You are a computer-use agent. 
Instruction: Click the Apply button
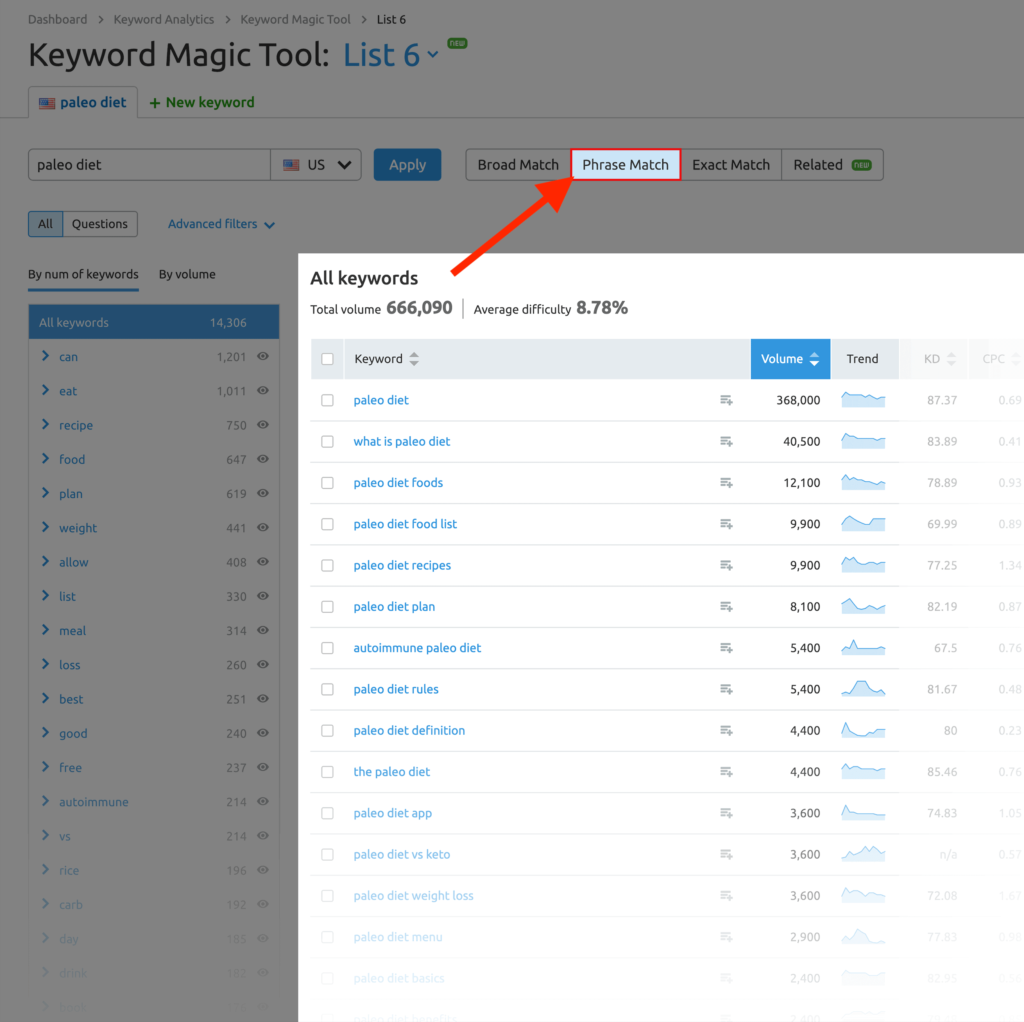pos(407,164)
